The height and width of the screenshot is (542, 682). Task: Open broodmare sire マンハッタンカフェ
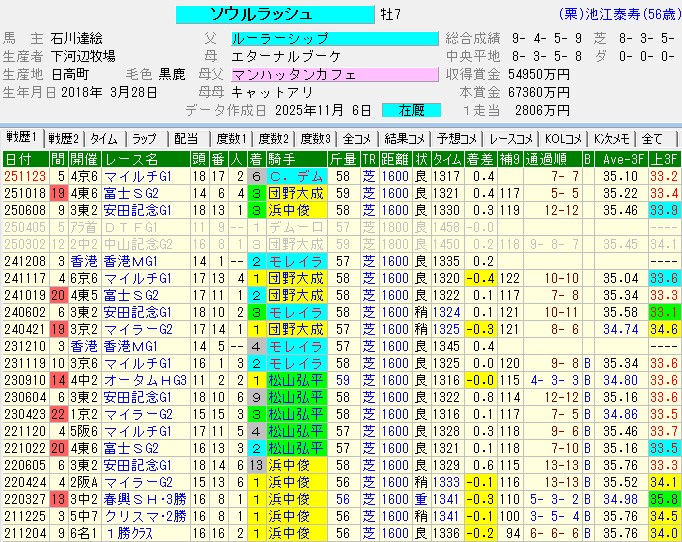tap(334, 75)
